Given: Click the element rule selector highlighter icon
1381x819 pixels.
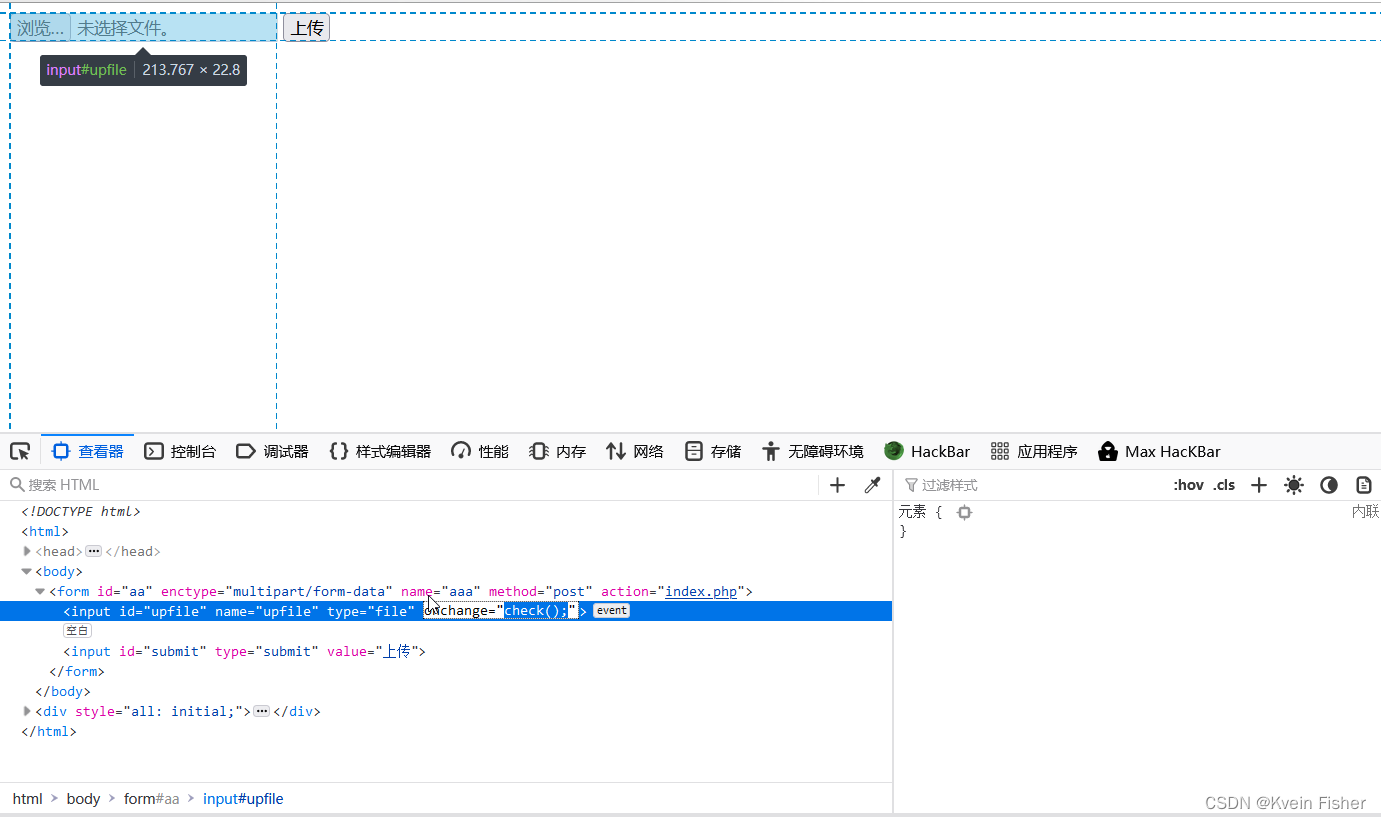Looking at the screenshot, I should [x=964, y=512].
